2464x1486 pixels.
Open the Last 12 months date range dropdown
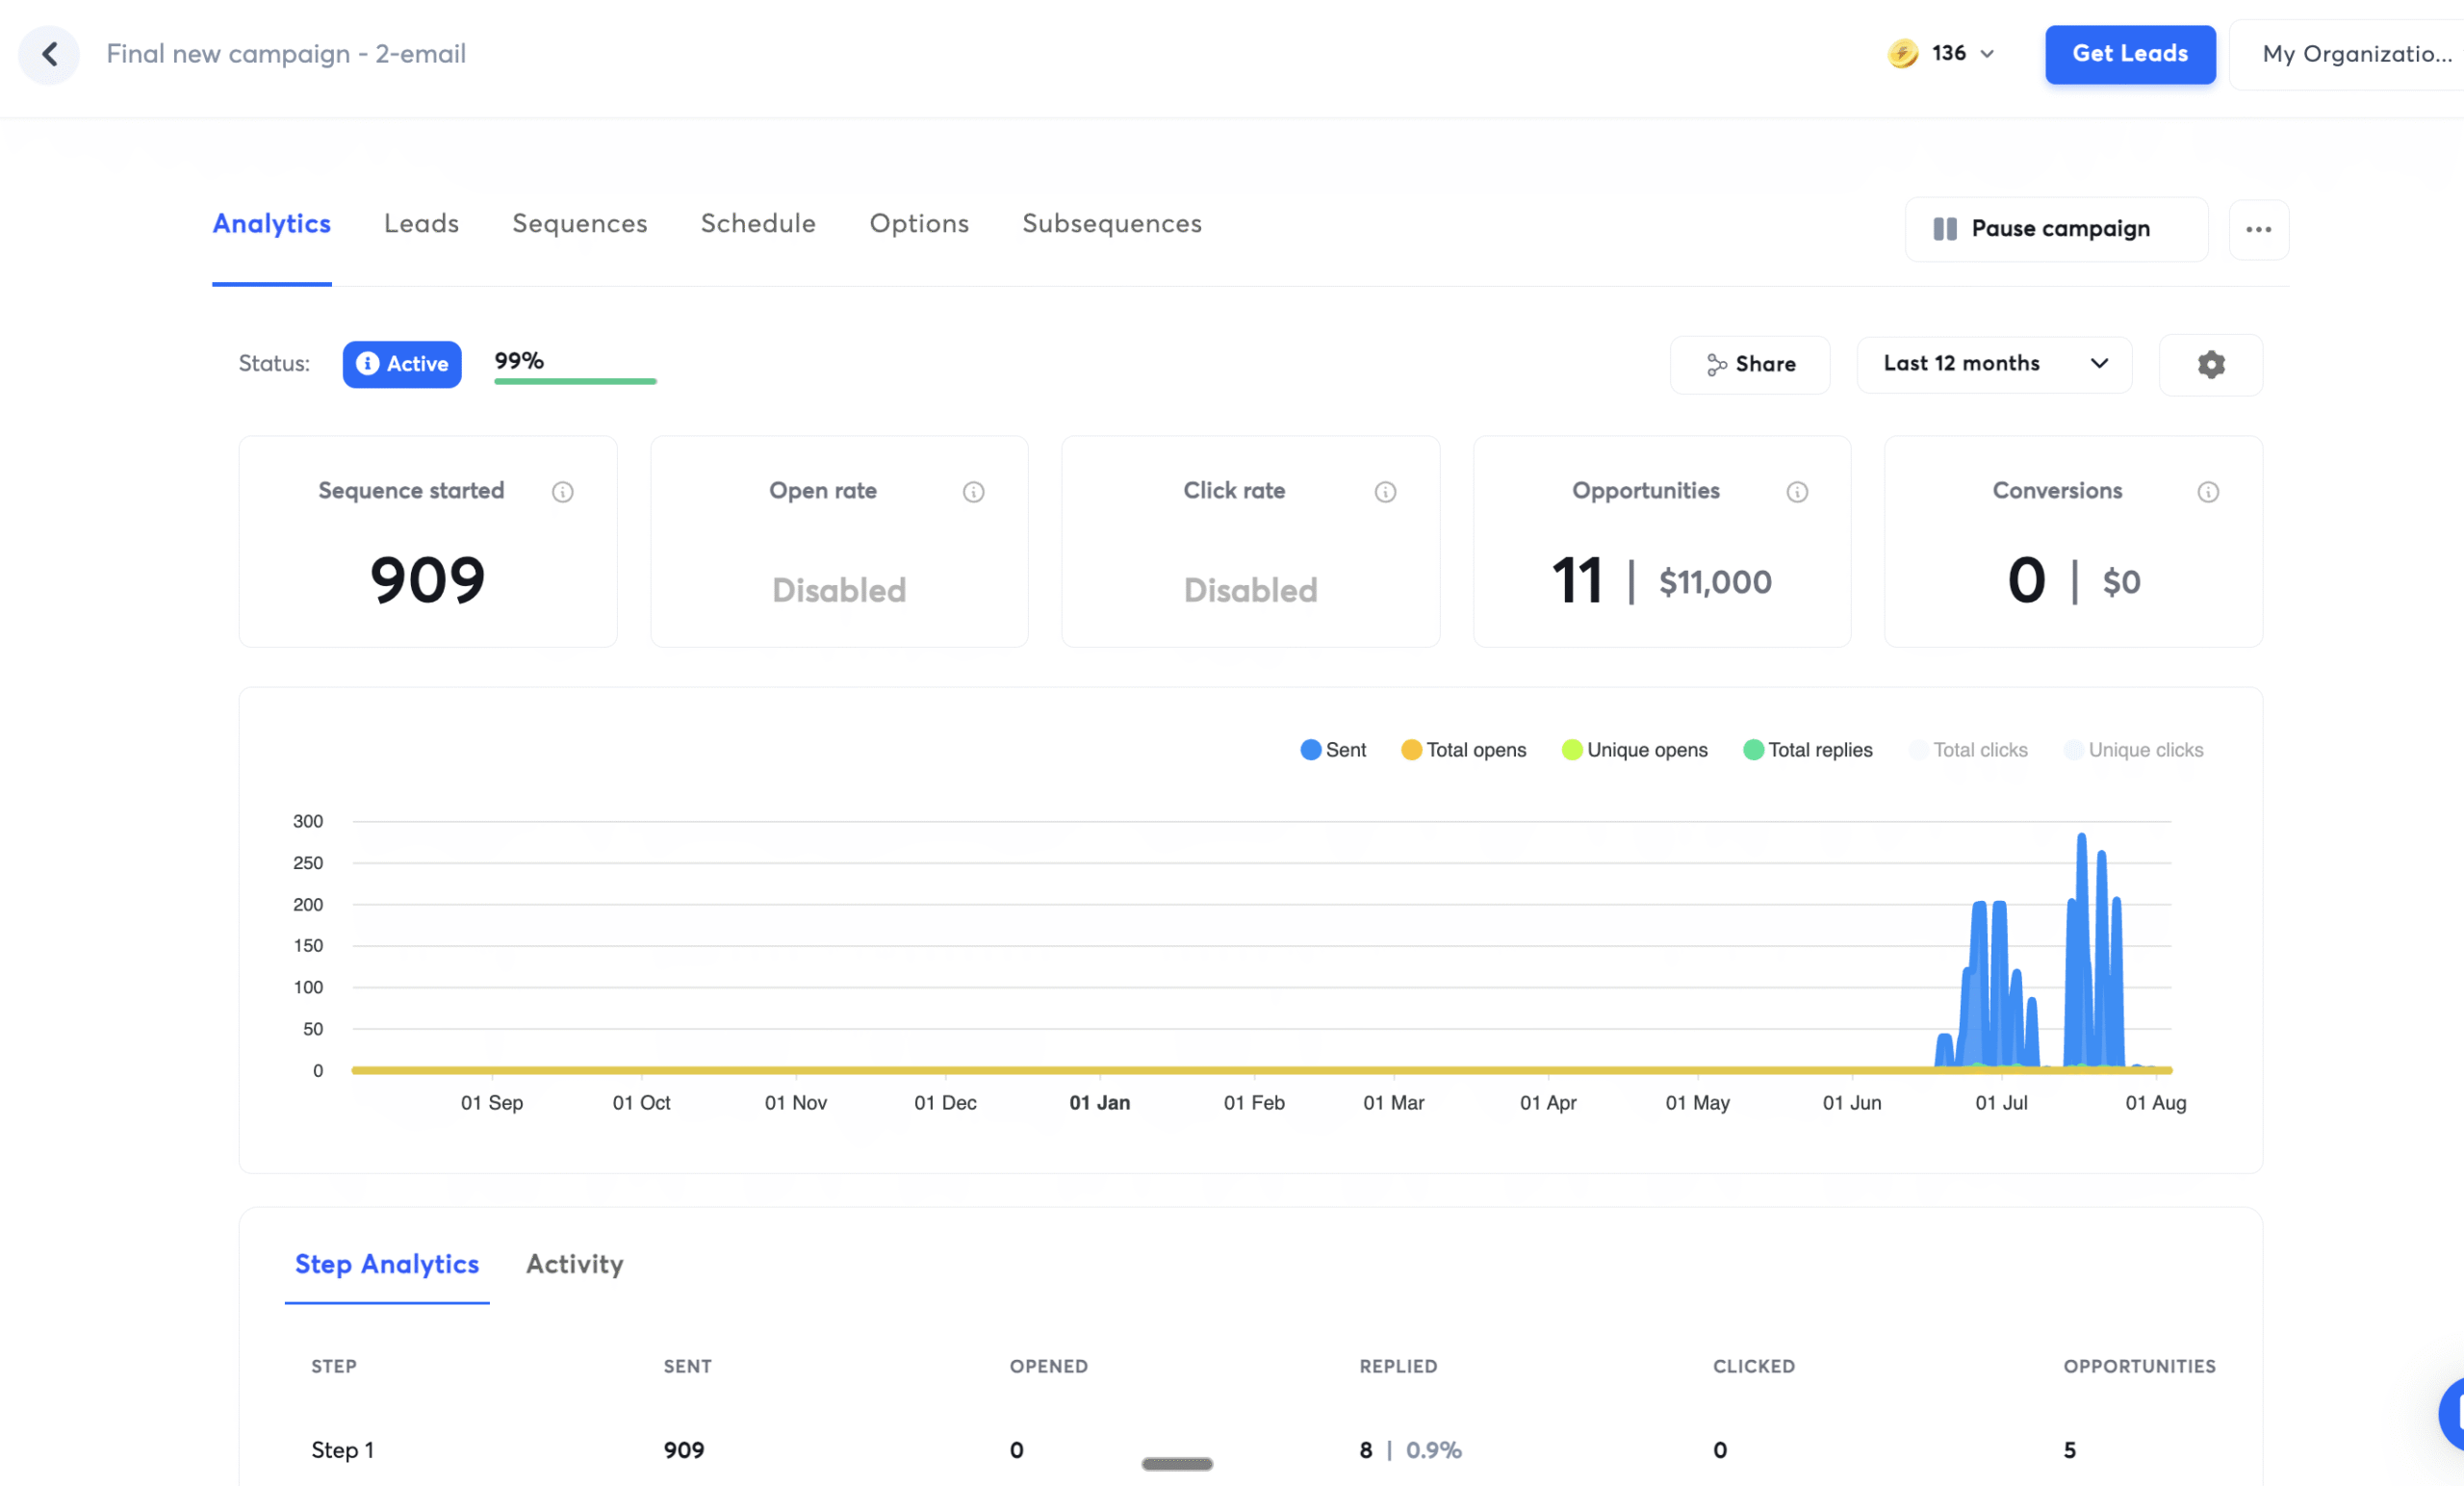coord(1994,364)
